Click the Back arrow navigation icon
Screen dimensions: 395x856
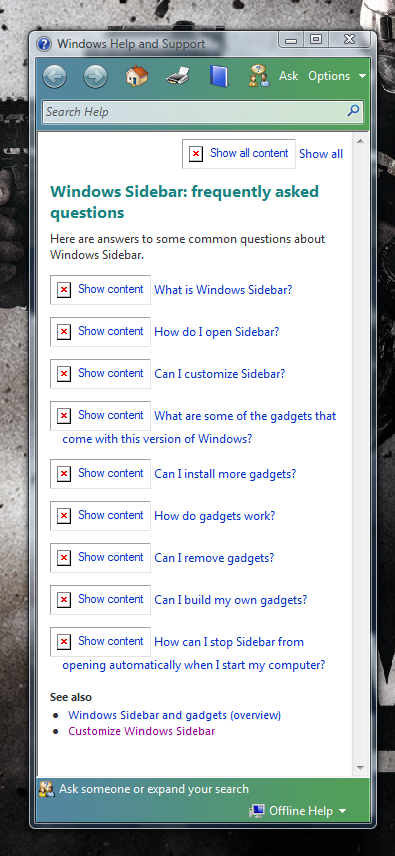tap(55, 76)
